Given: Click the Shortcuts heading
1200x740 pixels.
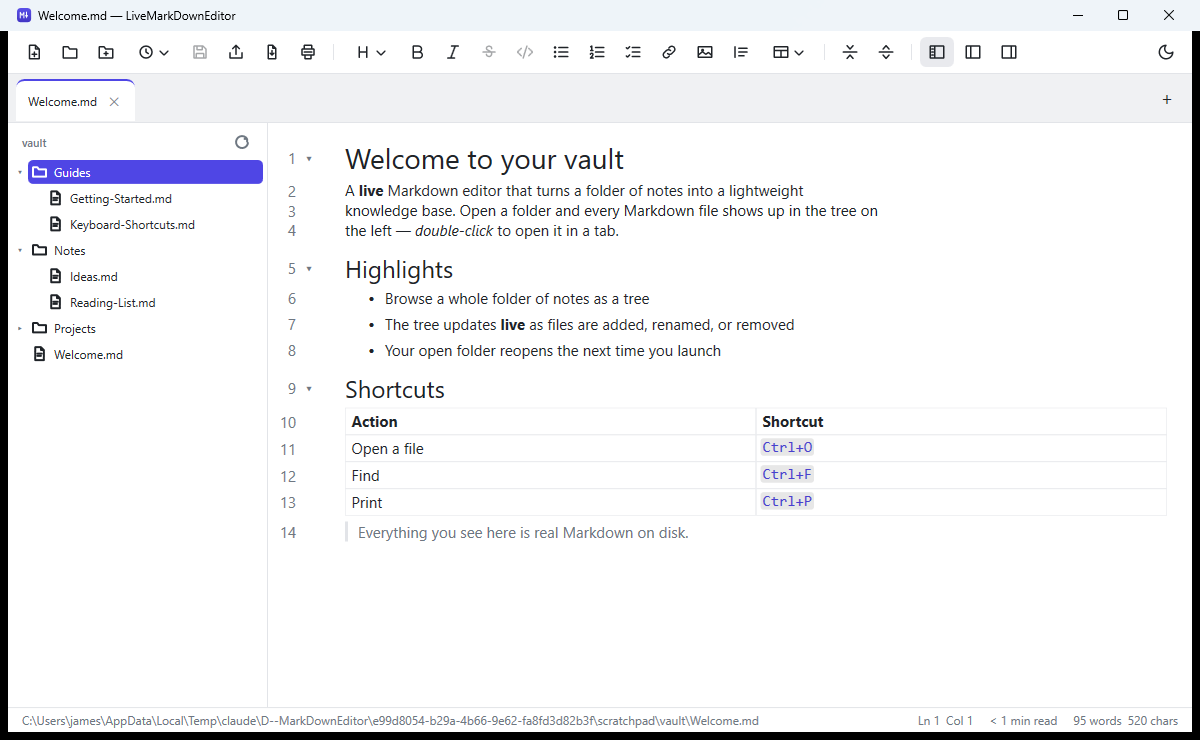Looking at the screenshot, I should click(395, 390).
